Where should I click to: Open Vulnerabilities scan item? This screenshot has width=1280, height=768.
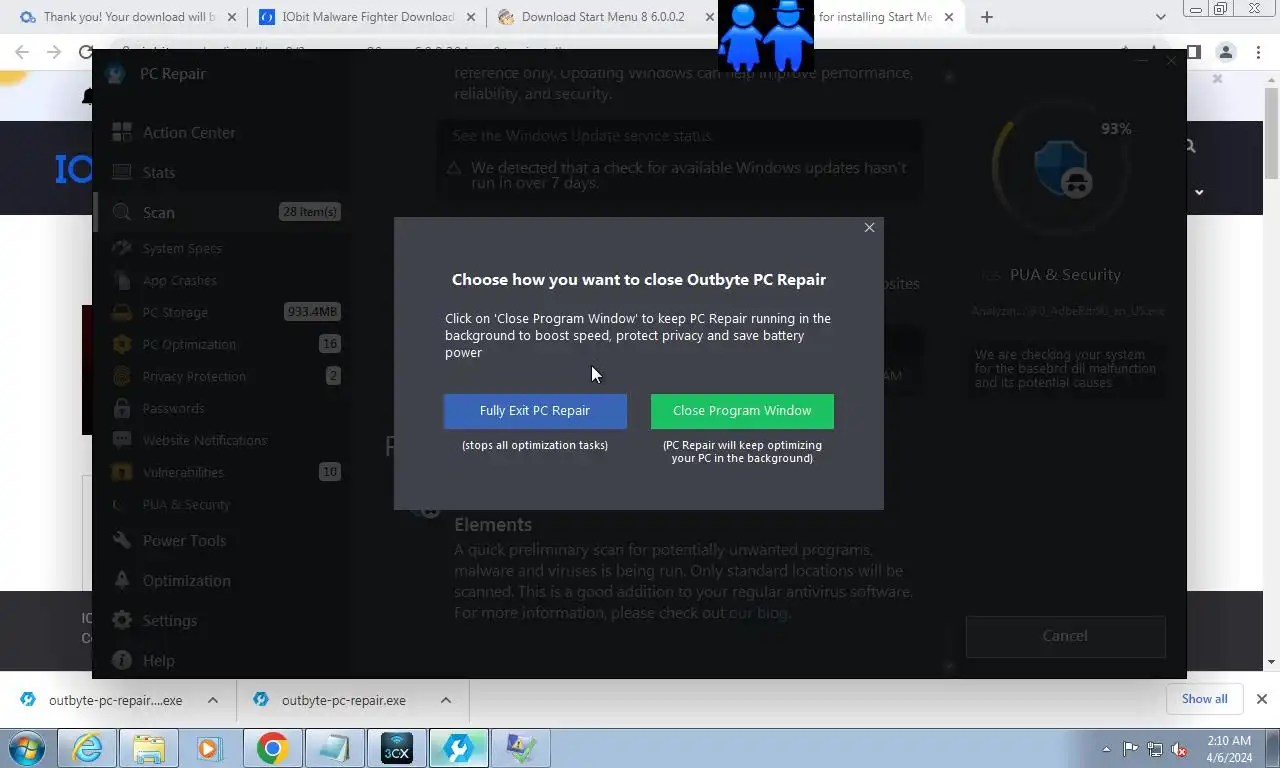pyautogui.click(x=183, y=472)
